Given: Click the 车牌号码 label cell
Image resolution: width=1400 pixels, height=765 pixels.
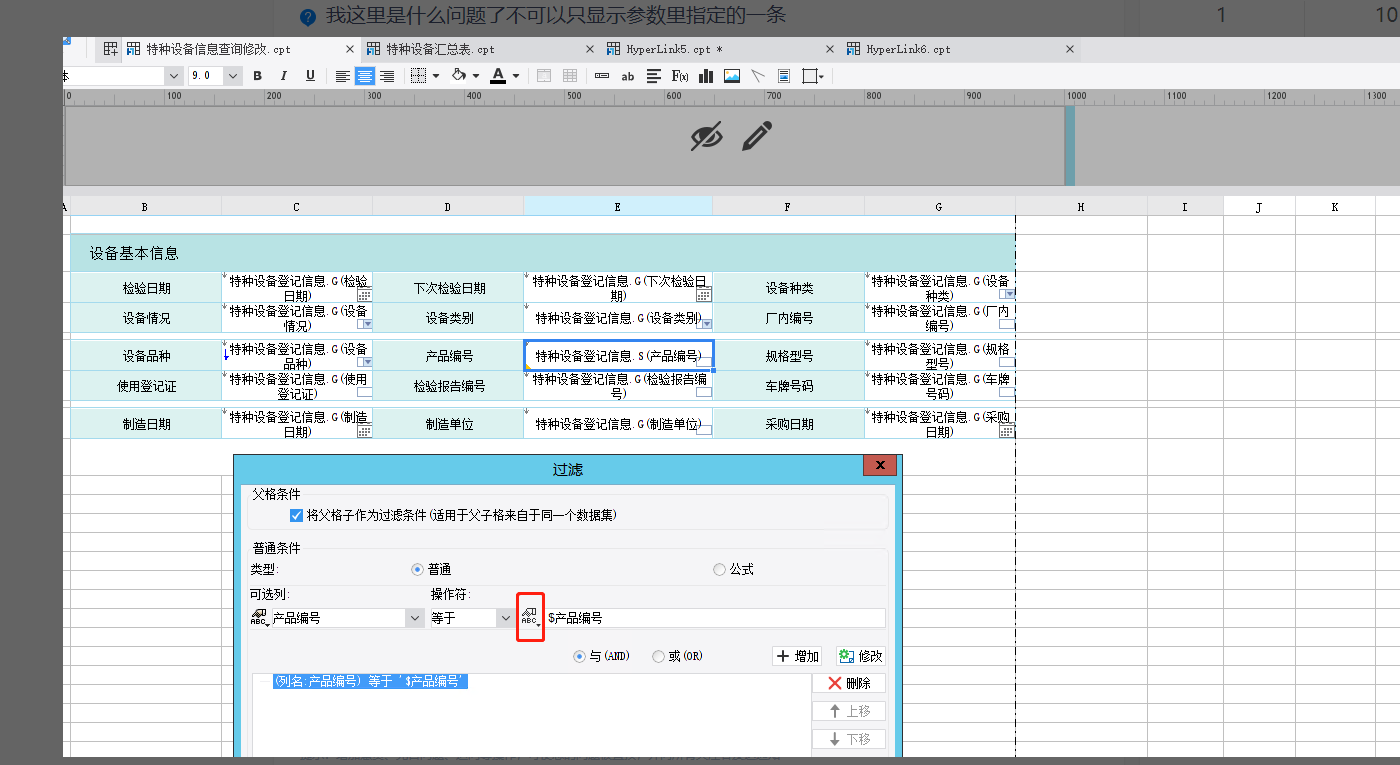Looking at the screenshot, I should click(789, 386).
